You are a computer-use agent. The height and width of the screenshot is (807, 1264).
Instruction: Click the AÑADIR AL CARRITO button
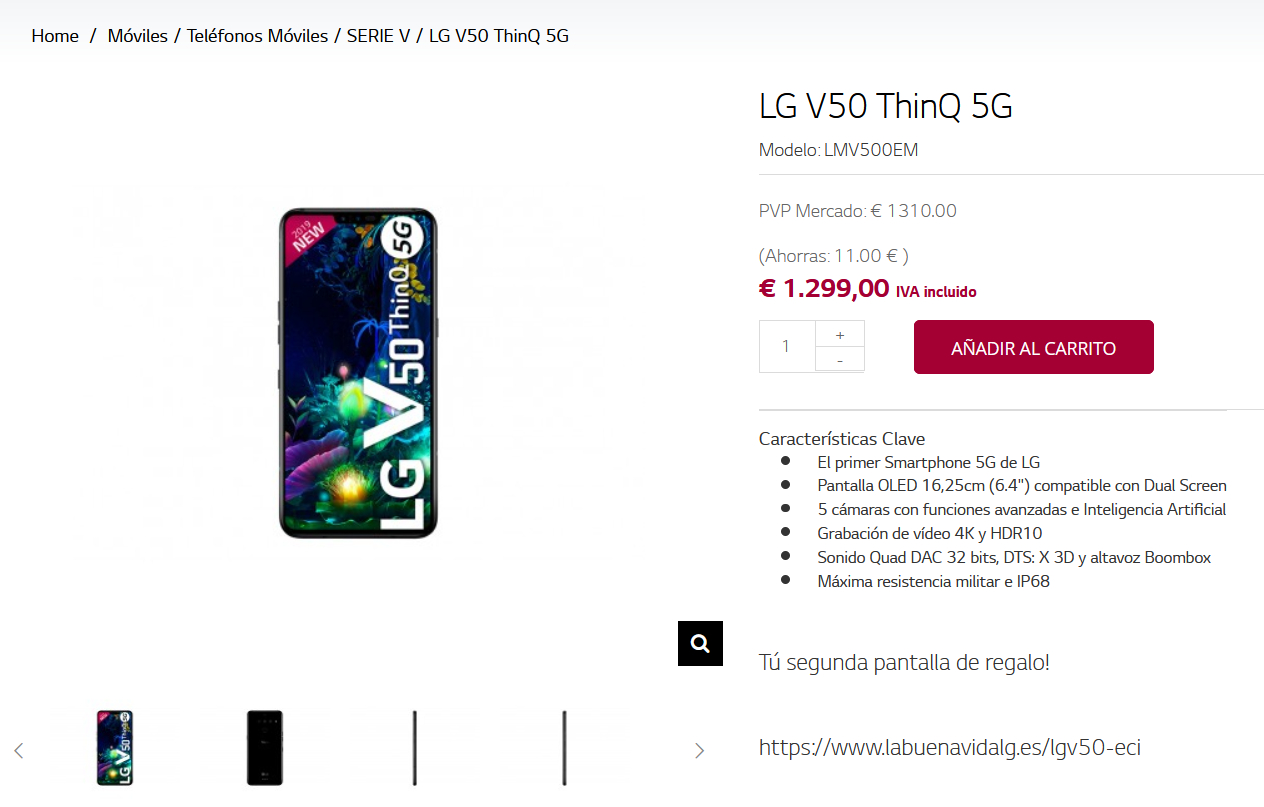(x=1034, y=347)
